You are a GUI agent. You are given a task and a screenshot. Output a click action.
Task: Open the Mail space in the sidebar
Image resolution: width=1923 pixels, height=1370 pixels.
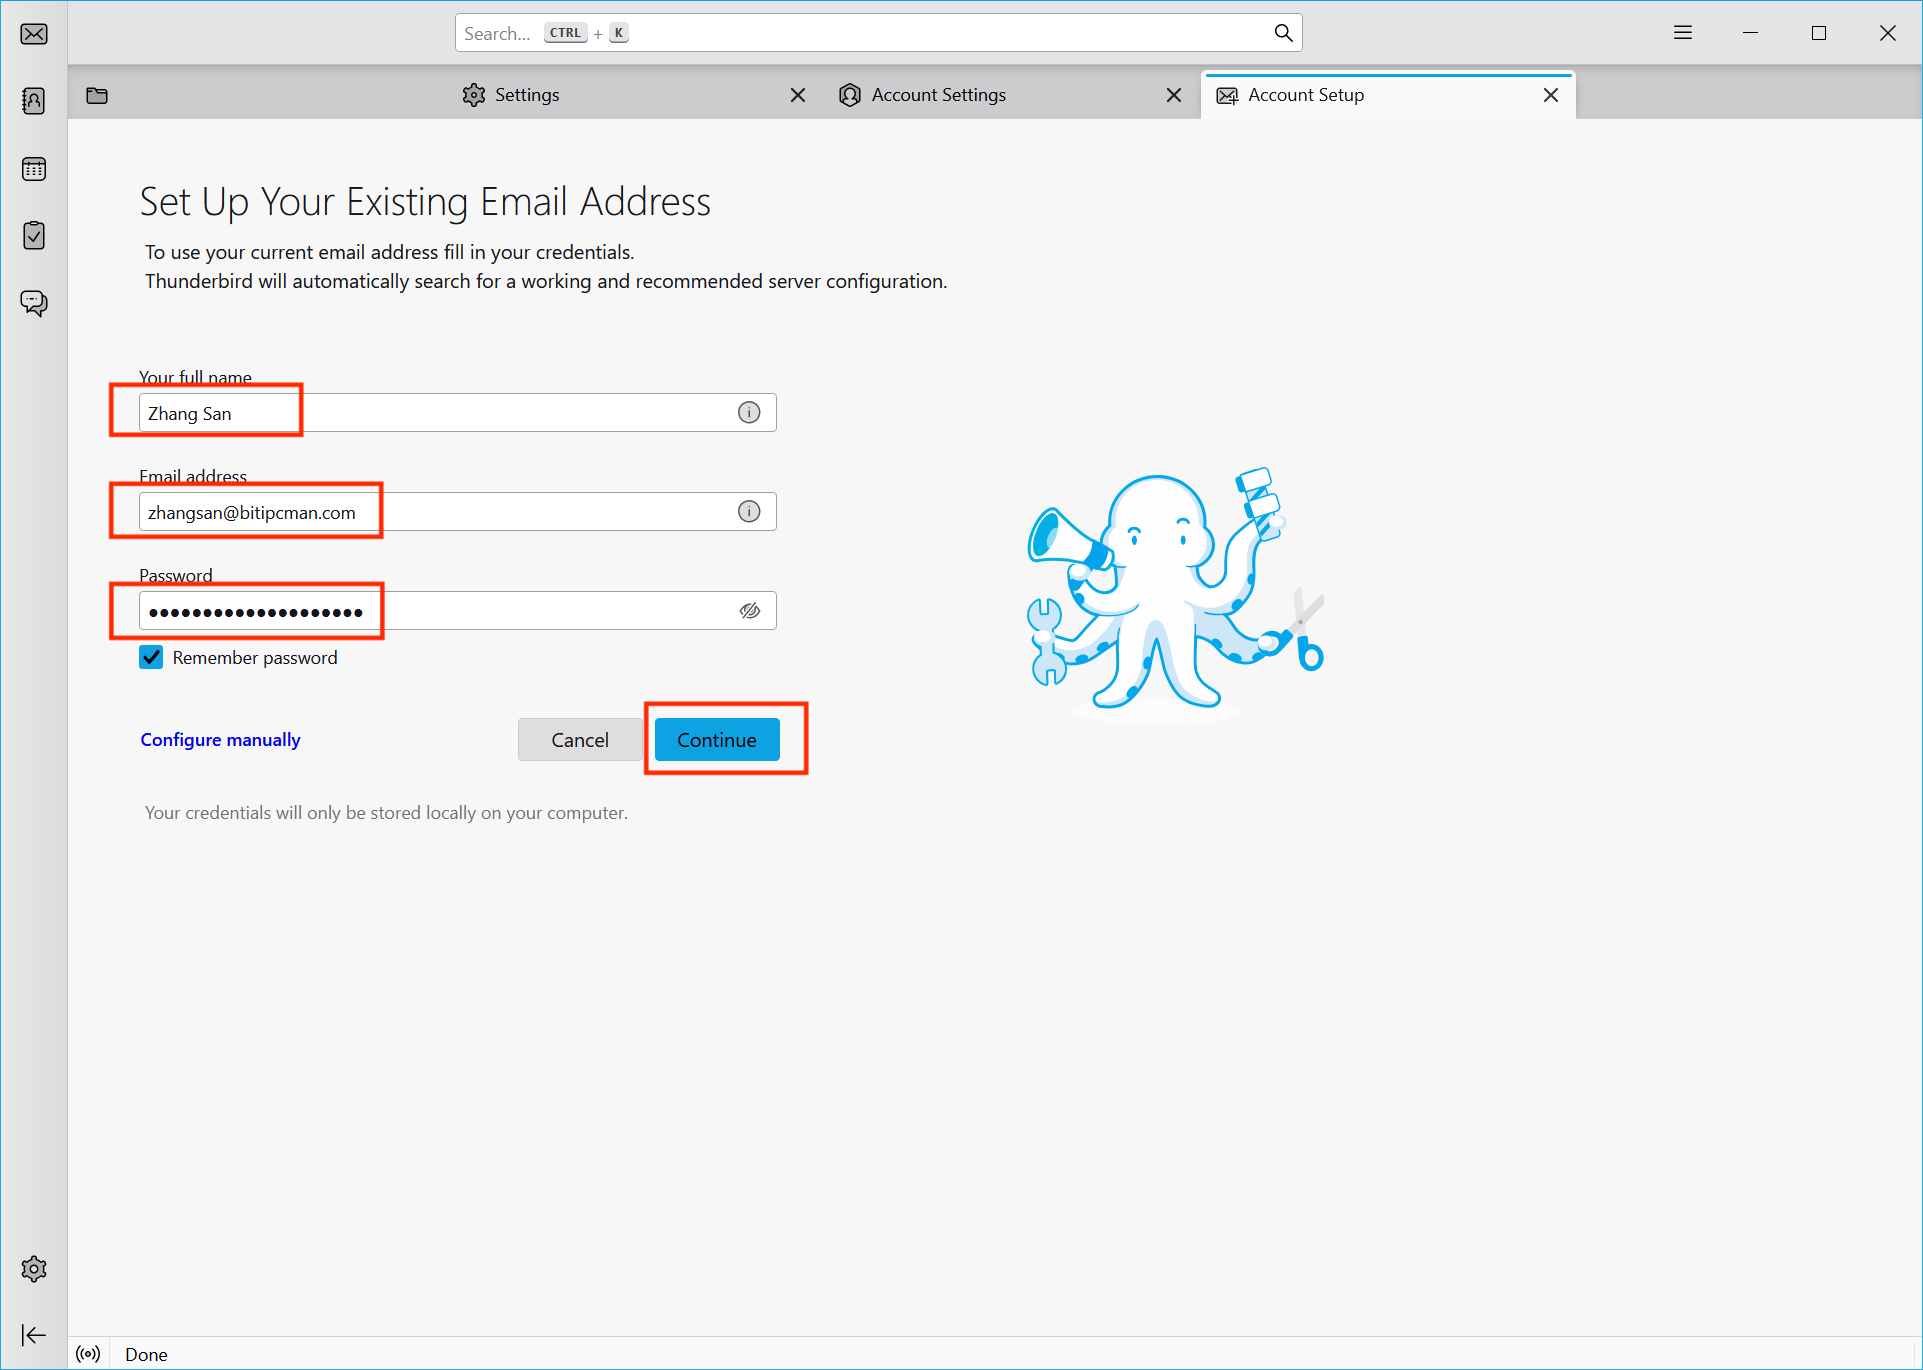tap(34, 34)
